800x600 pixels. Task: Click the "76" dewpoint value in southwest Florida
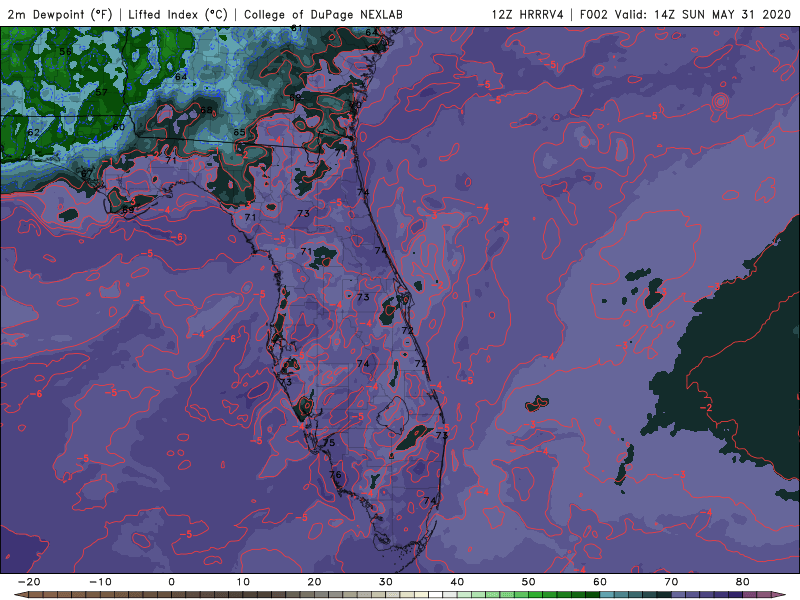click(x=335, y=475)
